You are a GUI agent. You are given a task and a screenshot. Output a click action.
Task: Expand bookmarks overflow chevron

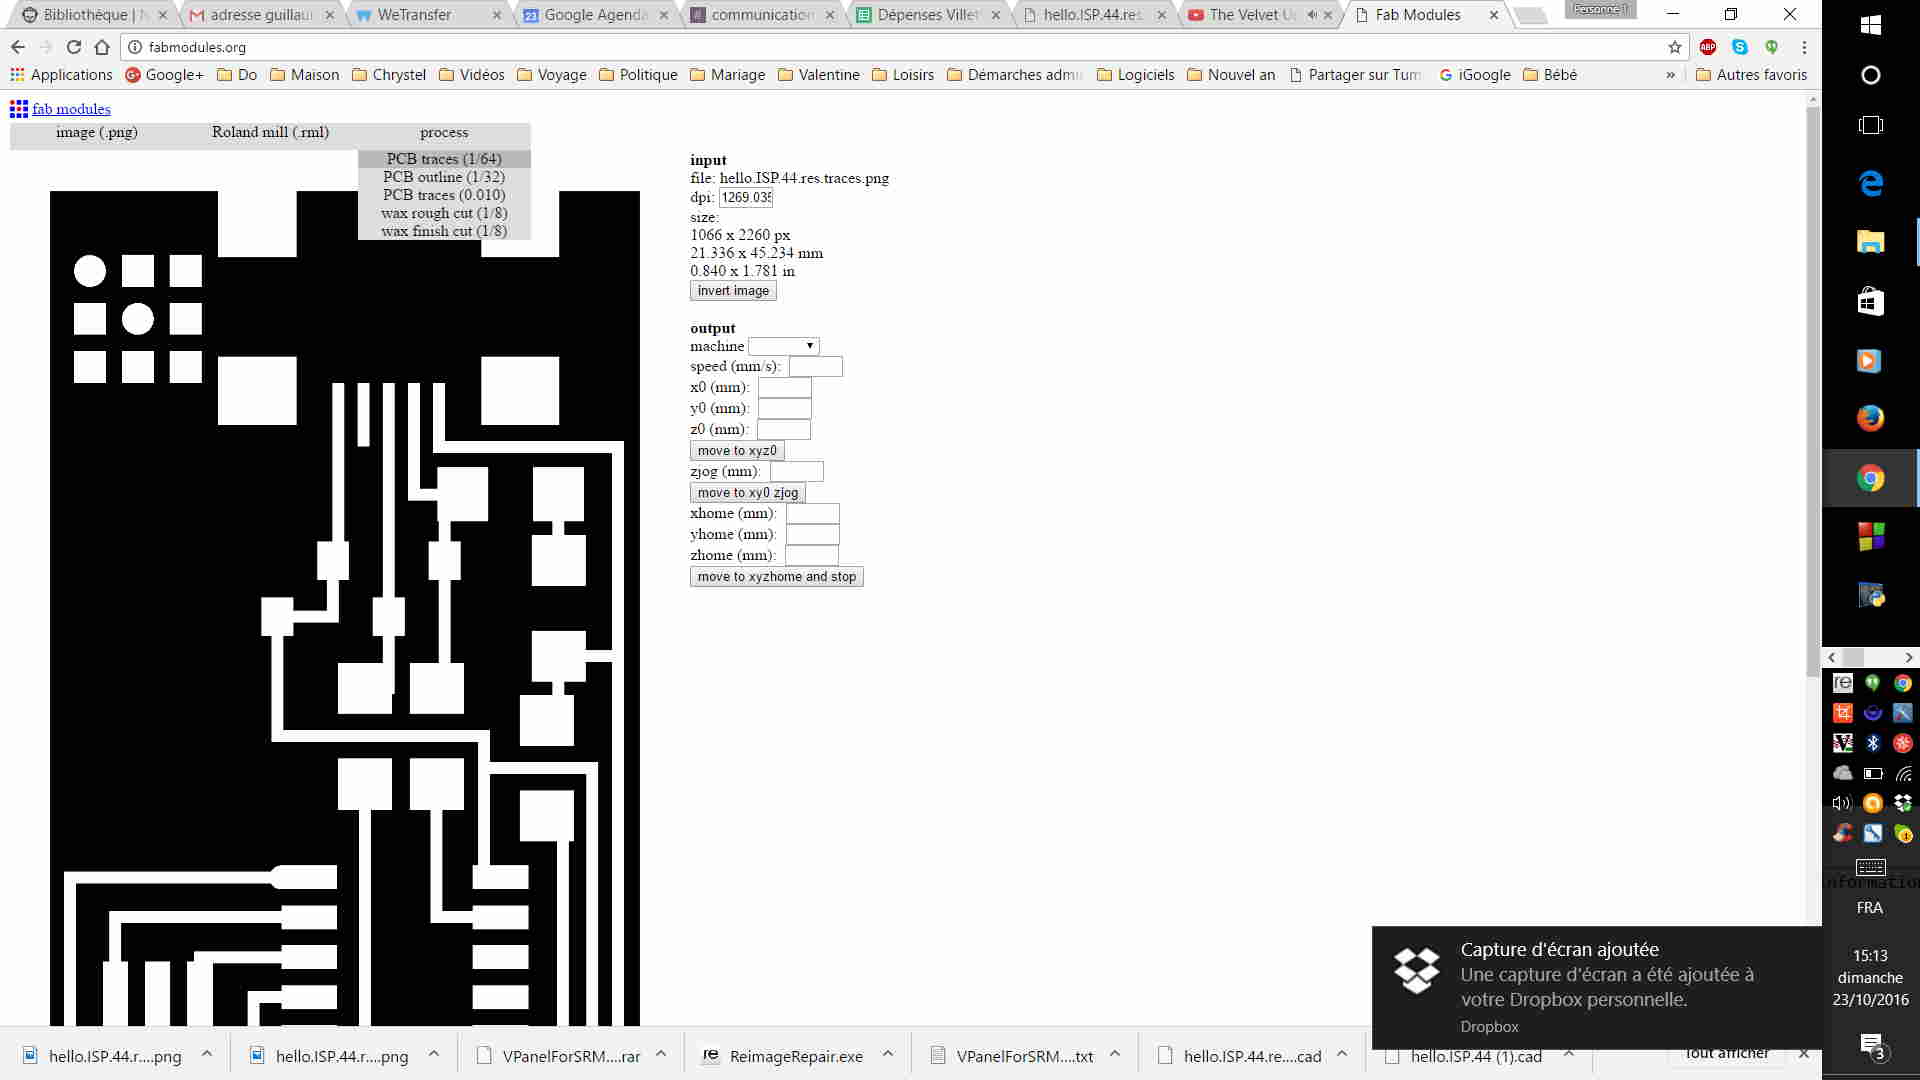pyautogui.click(x=1670, y=75)
